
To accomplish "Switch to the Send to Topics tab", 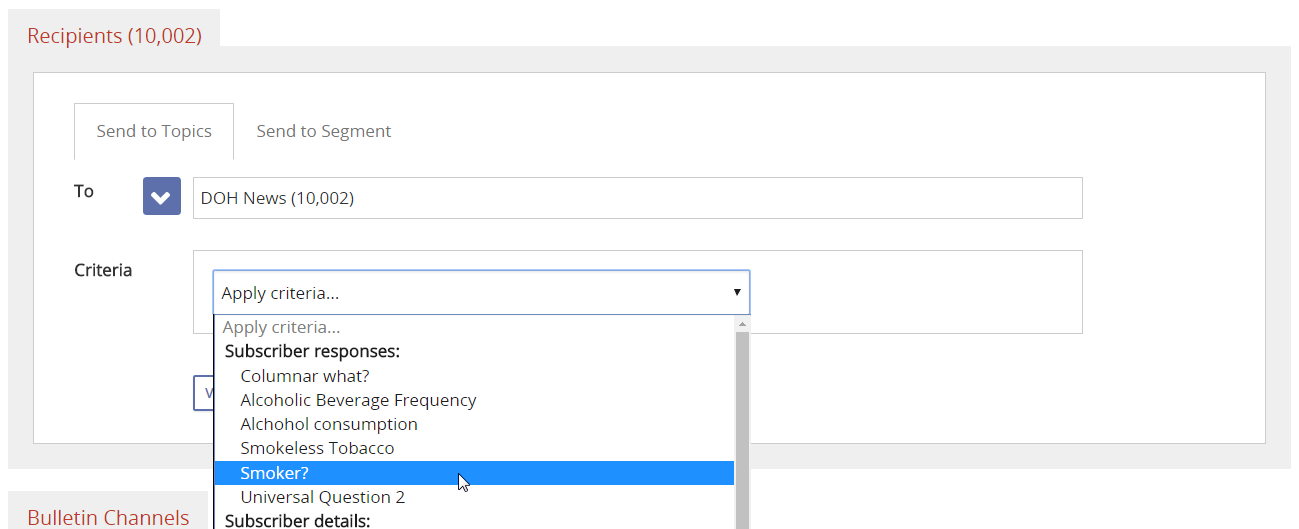I will pos(154,131).
